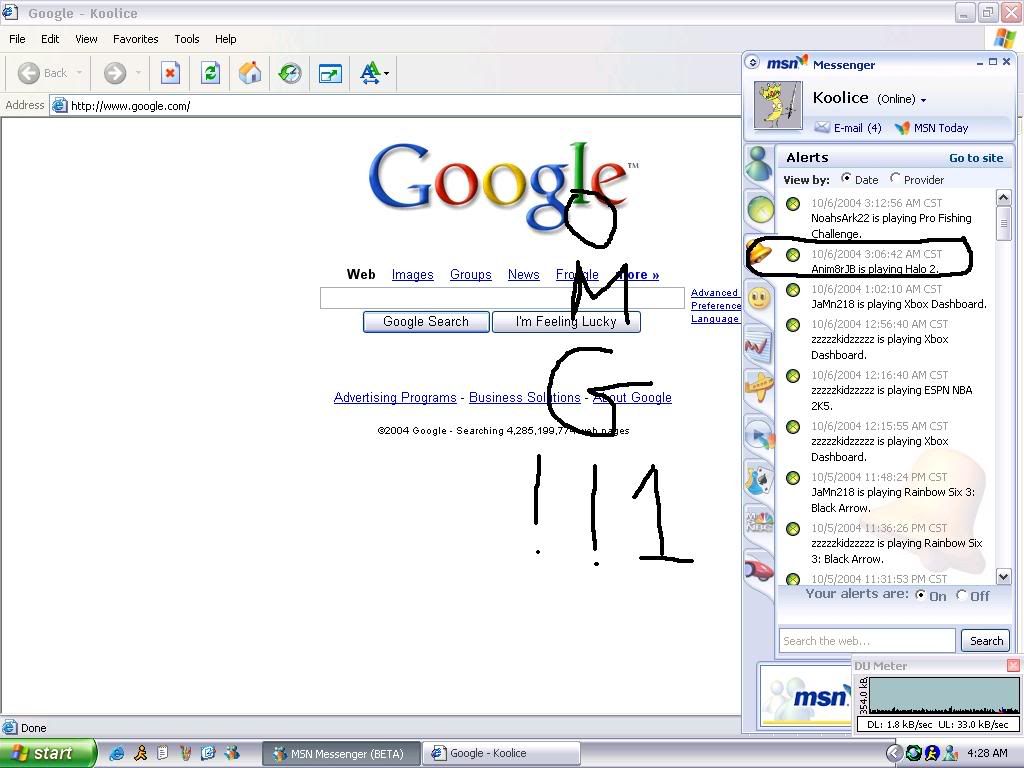Click the Koolice display picture
Image resolution: width=1024 pixels, height=768 pixels.
point(777,105)
